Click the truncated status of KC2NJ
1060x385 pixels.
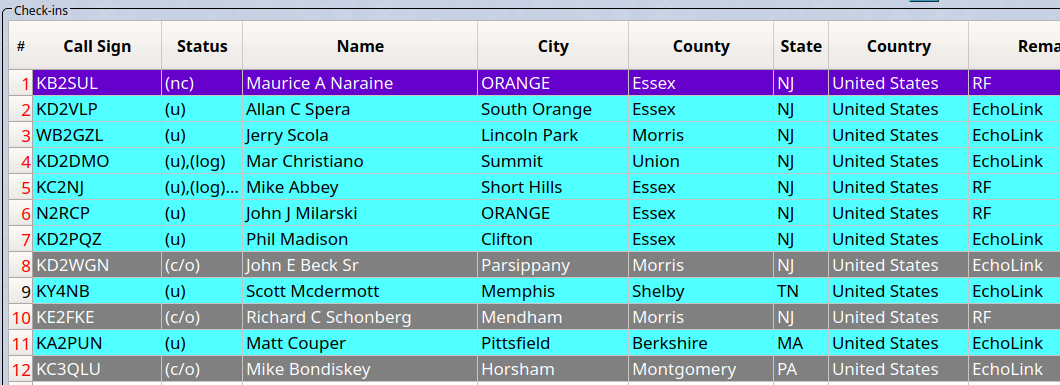click(x=202, y=187)
